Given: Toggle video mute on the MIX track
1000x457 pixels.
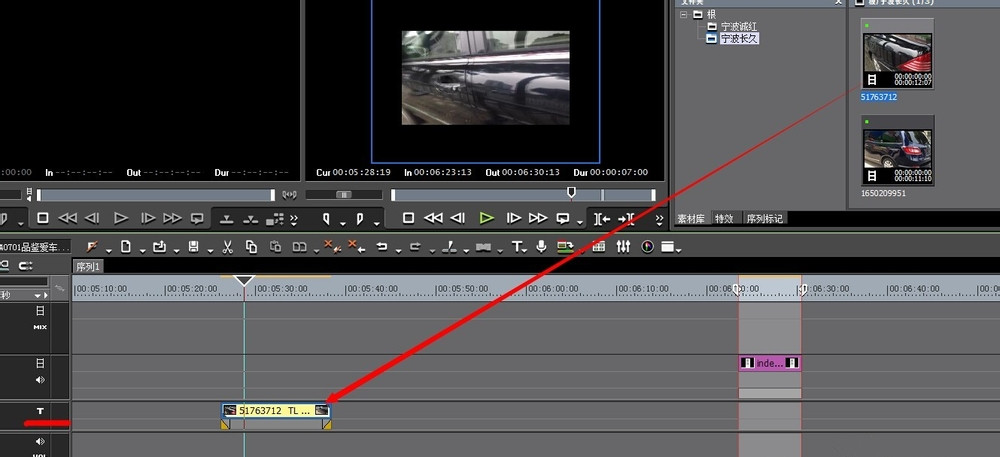Looking at the screenshot, I should point(40,311).
